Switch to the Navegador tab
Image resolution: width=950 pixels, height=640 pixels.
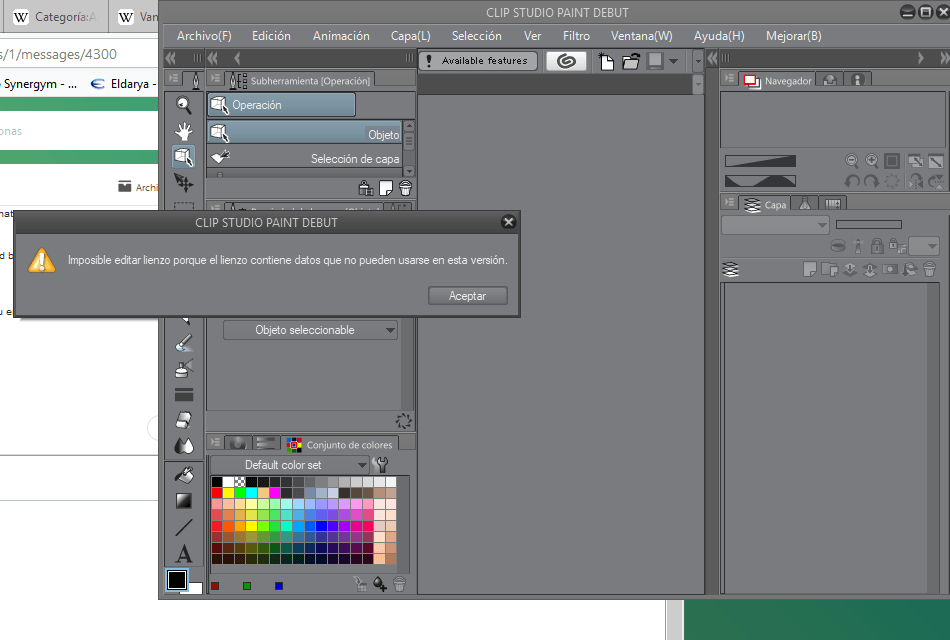pos(778,81)
